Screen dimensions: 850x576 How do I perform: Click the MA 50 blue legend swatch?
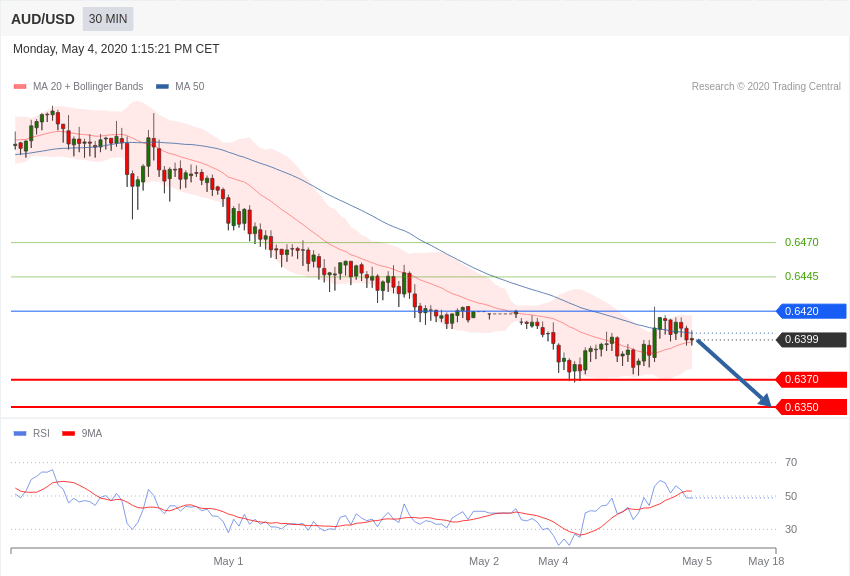pyautogui.click(x=163, y=86)
